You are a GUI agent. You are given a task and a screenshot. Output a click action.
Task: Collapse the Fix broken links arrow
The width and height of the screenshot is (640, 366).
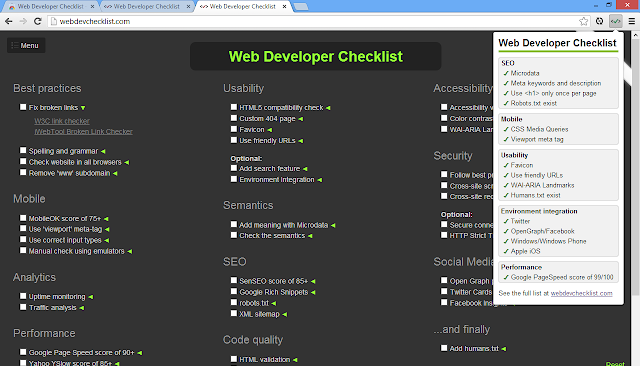(x=83, y=108)
